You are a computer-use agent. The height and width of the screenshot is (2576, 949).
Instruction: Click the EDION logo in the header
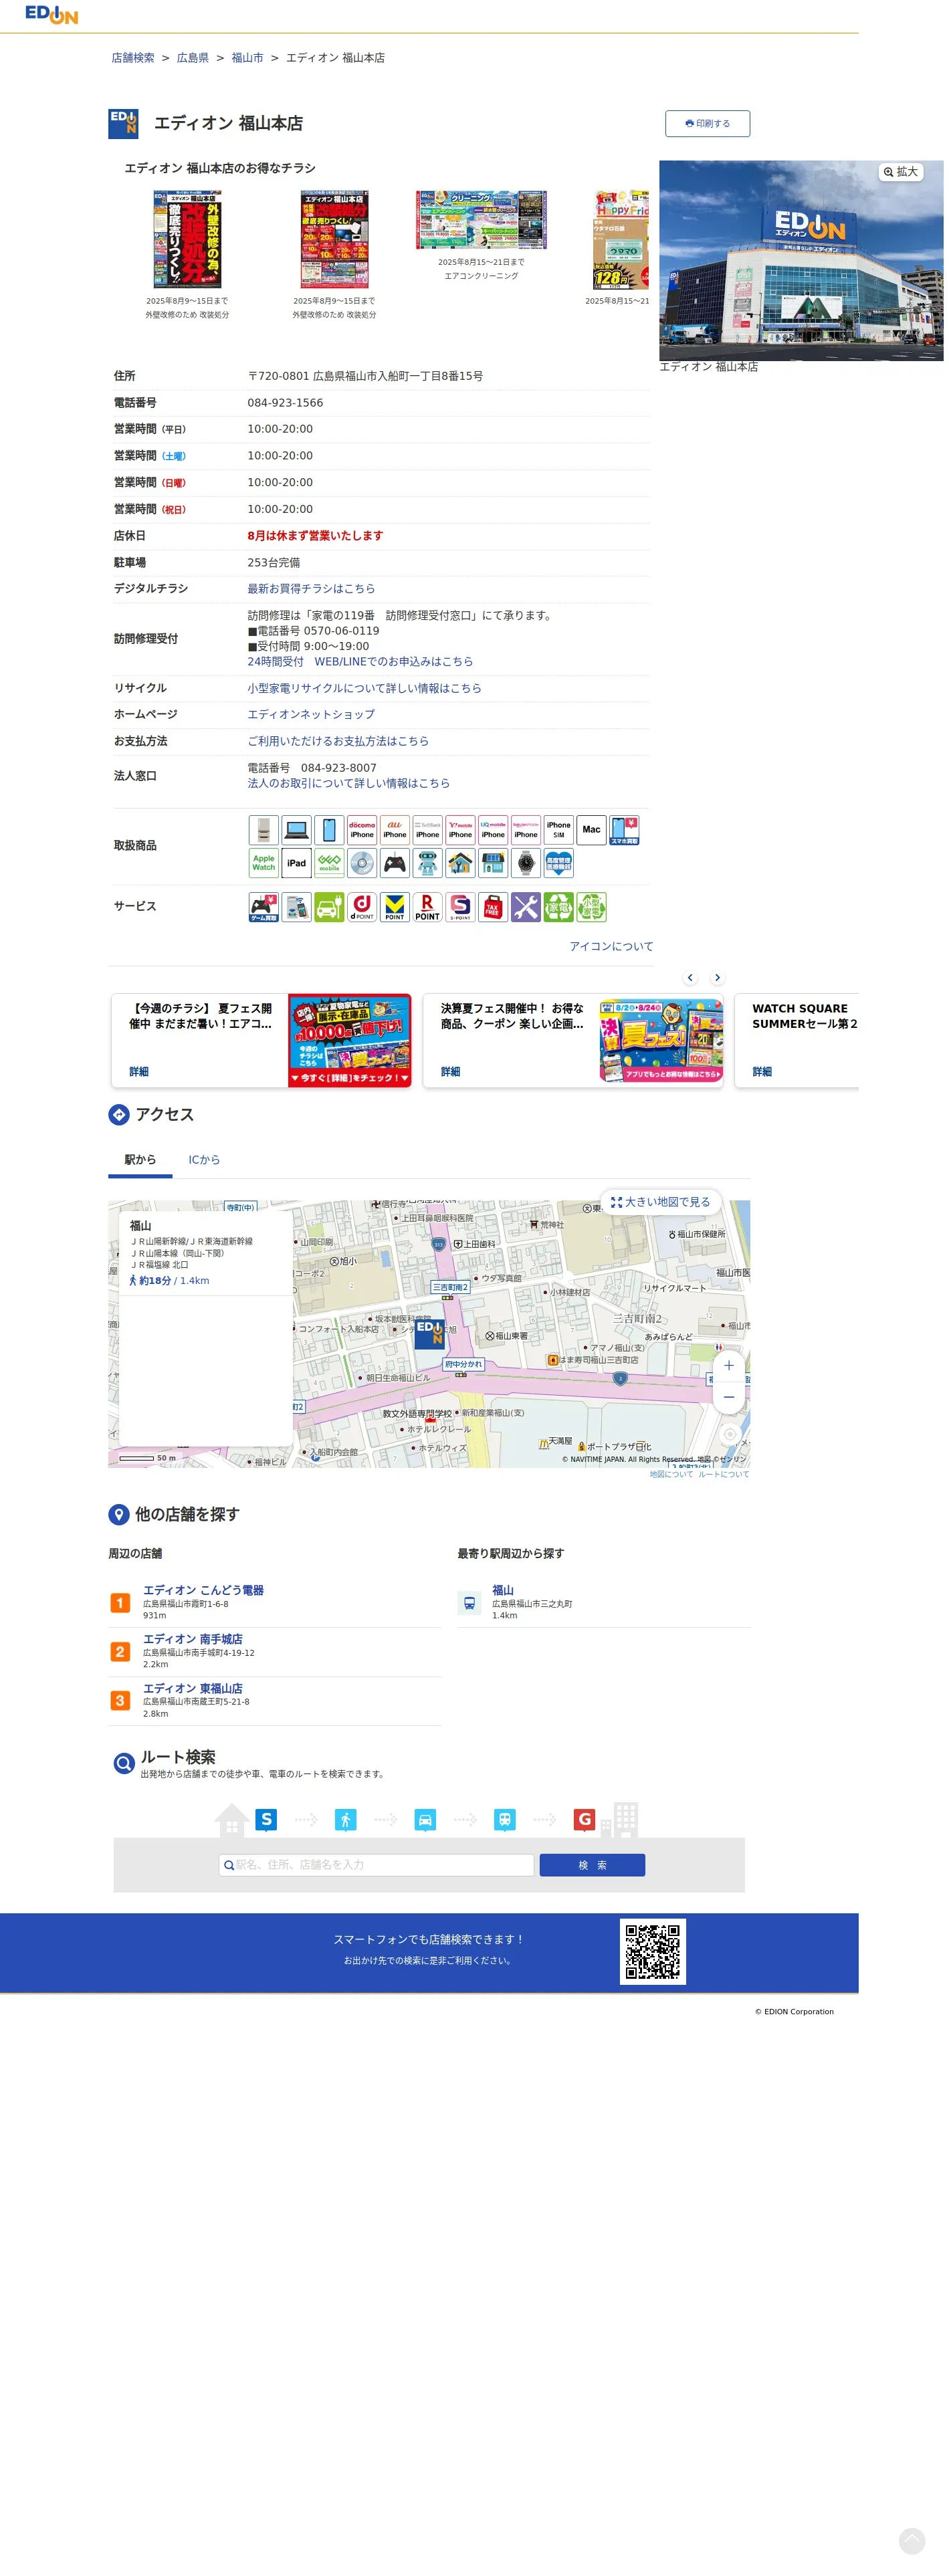coord(51,14)
